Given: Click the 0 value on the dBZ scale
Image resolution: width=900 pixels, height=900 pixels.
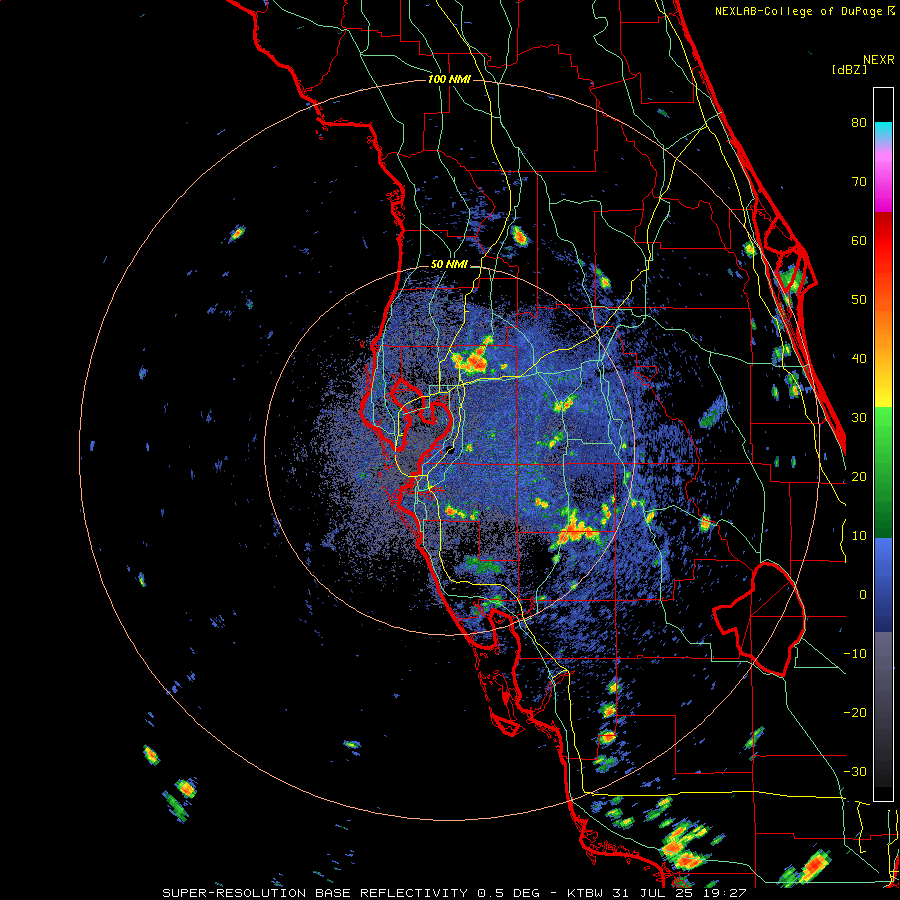Looking at the screenshot, I should [x=863, y=595].
